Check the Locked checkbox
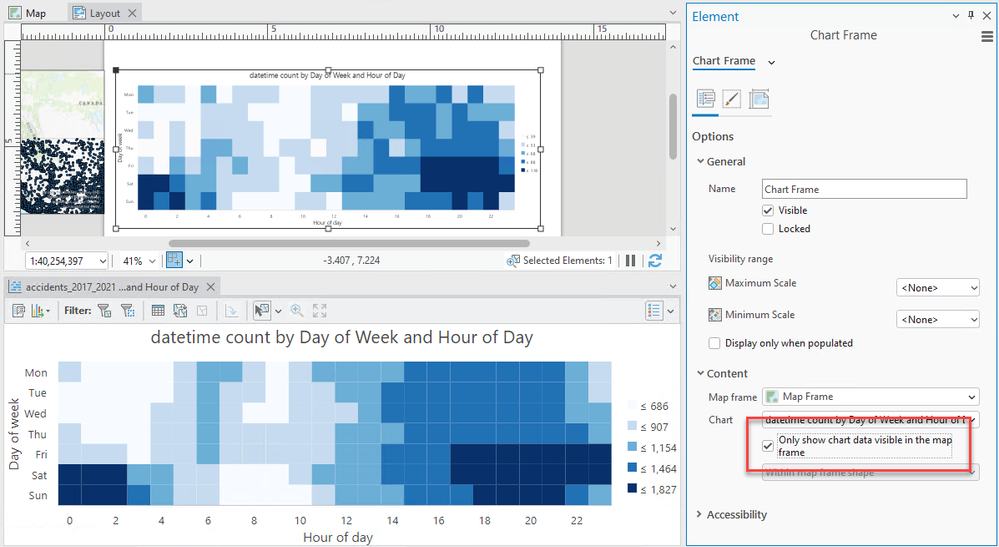The image size is (999, 547). (x=768, y=229)
